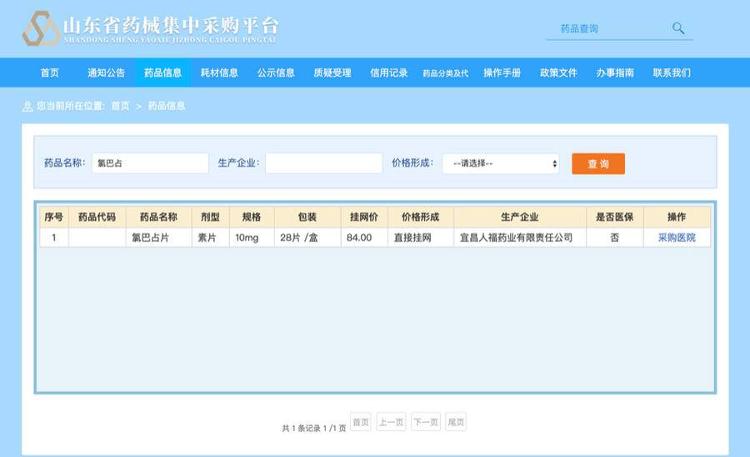750x457 pixels.
Task: Open the 政策文件 tab
Action: point(559,73)
